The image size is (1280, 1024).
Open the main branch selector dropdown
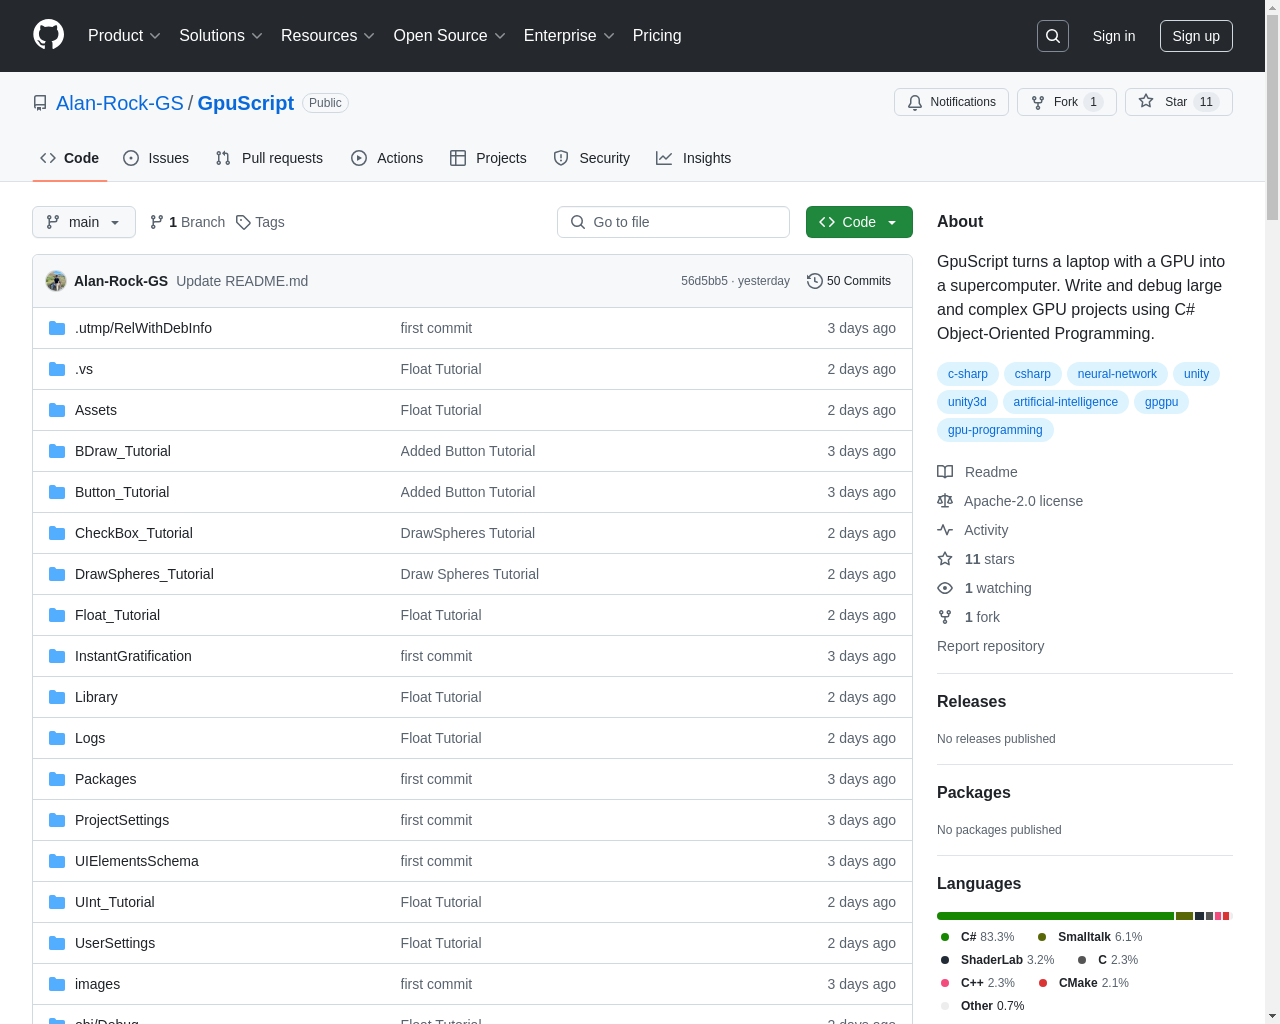click(x=84, y=222)
